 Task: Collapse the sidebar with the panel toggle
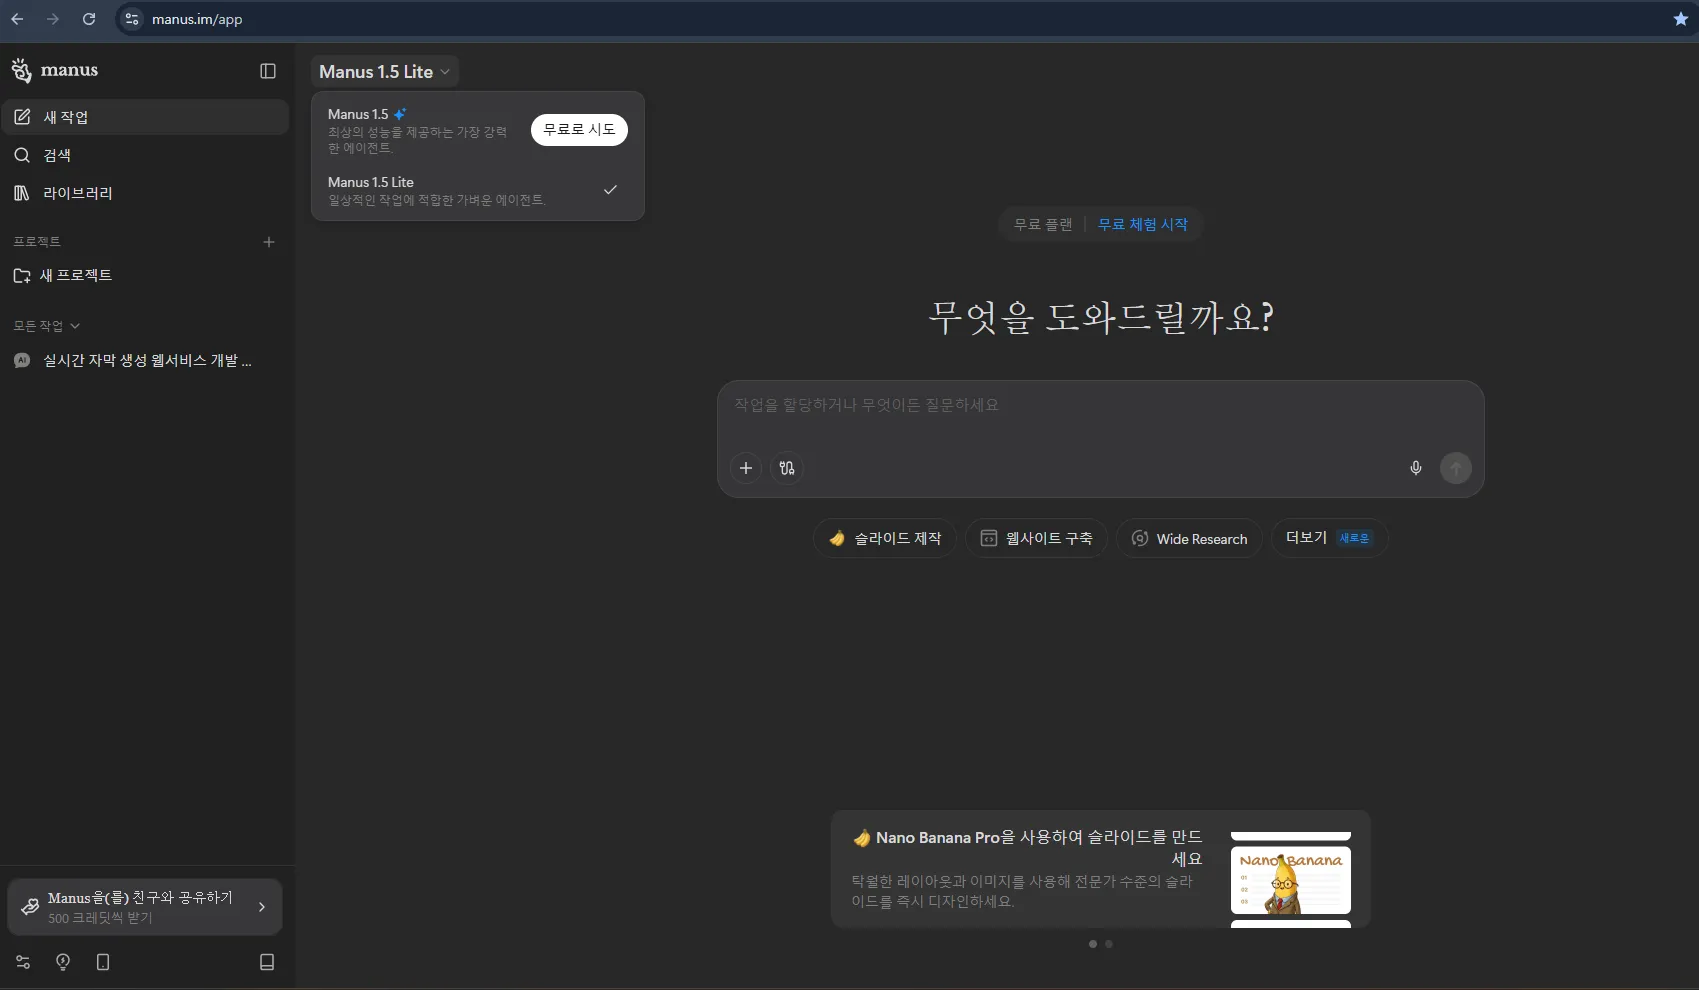pyautogui.click(x=266, y=71)
